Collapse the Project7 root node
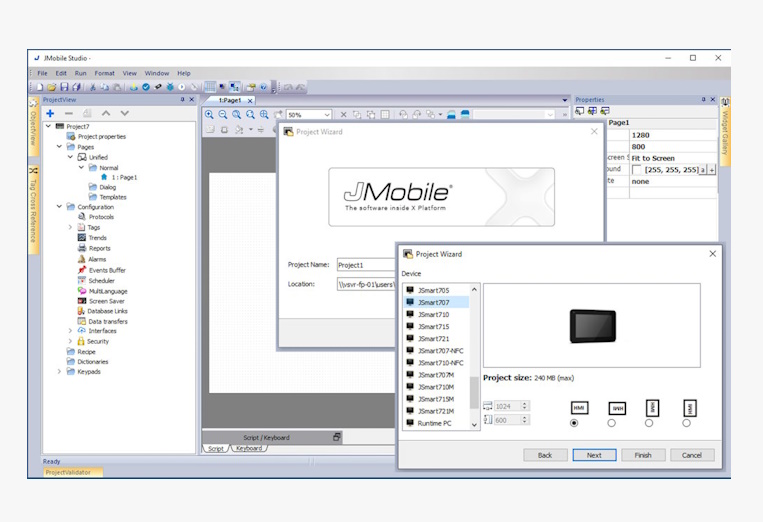Image resolution: width=763 pixels, height=522 pixels. tap(48, 126)
